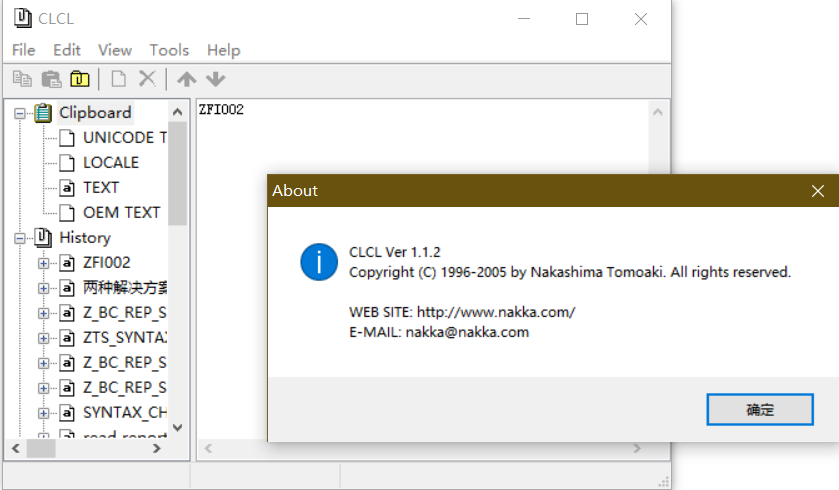The image size is (839, 490).
Task: Click the LOCALE item page icon
Action: point(66,163)
